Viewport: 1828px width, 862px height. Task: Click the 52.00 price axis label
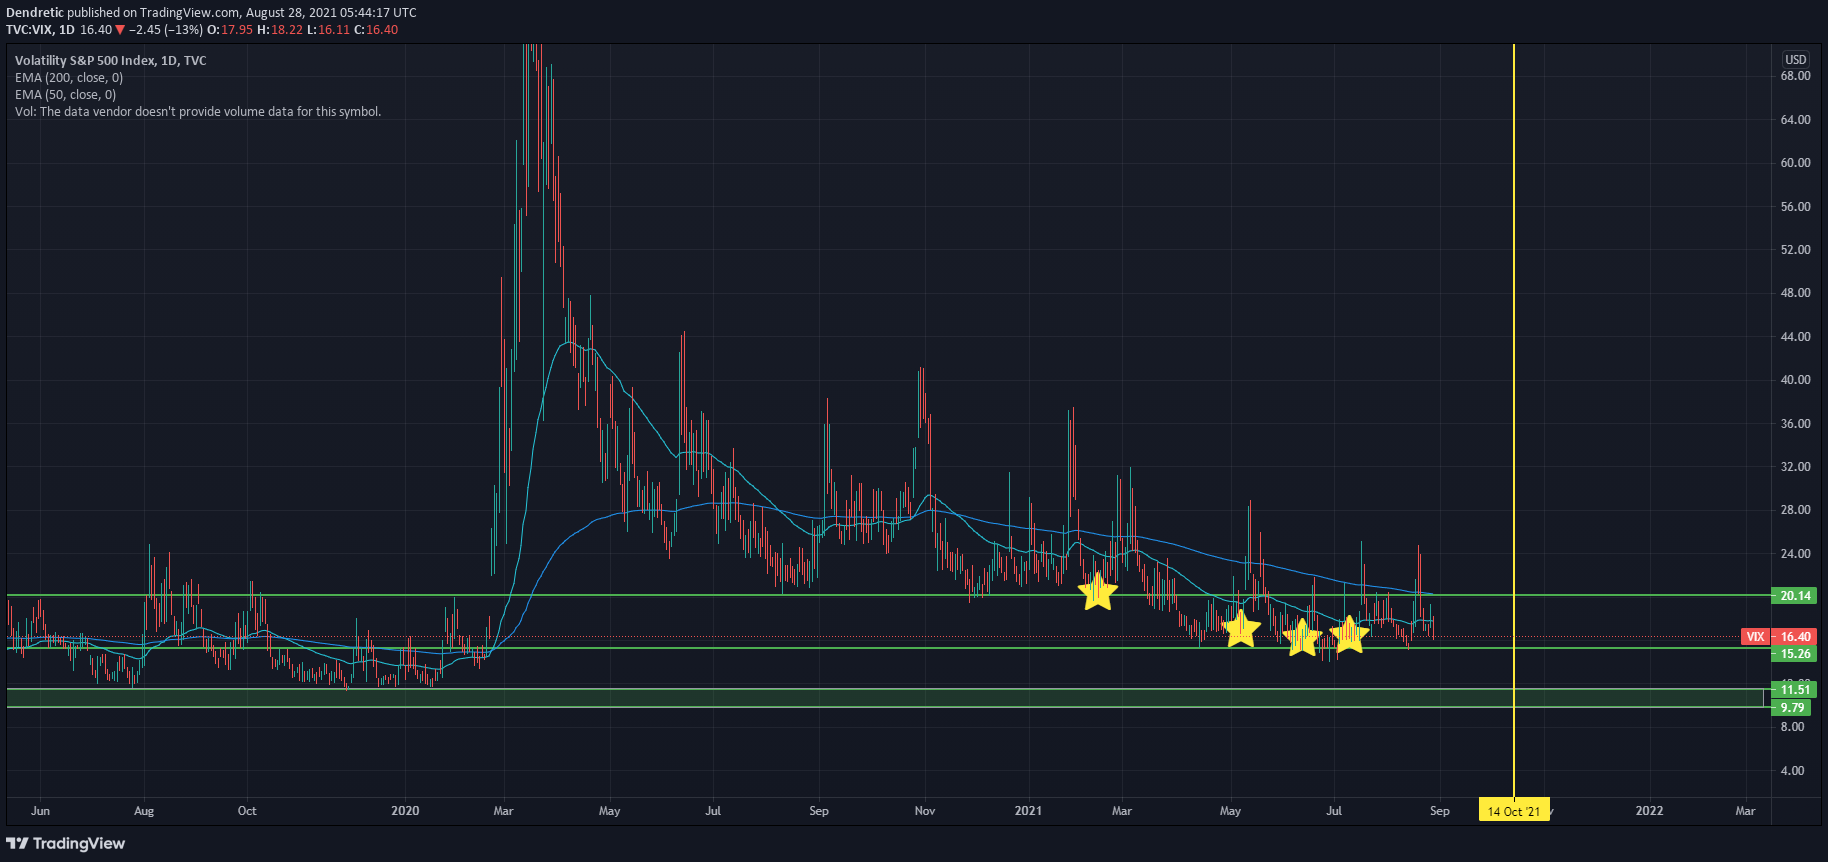(1795, 250)
